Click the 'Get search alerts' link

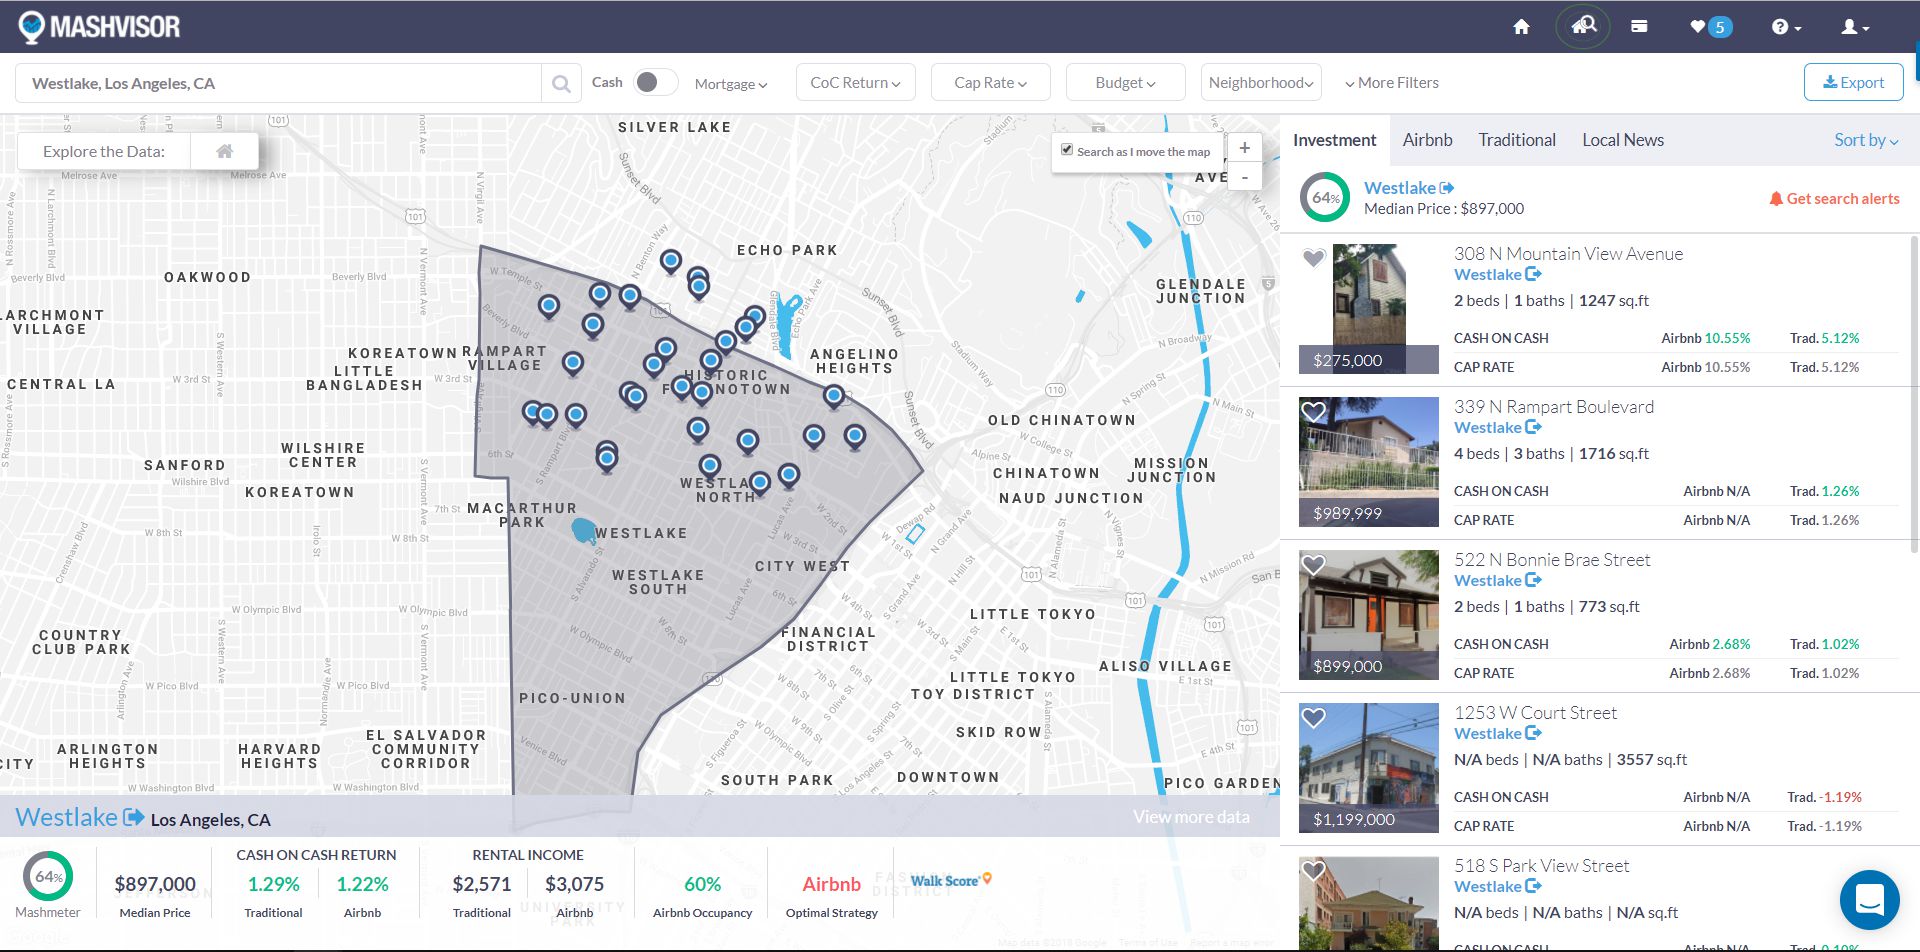click(x=1834, y=199)
